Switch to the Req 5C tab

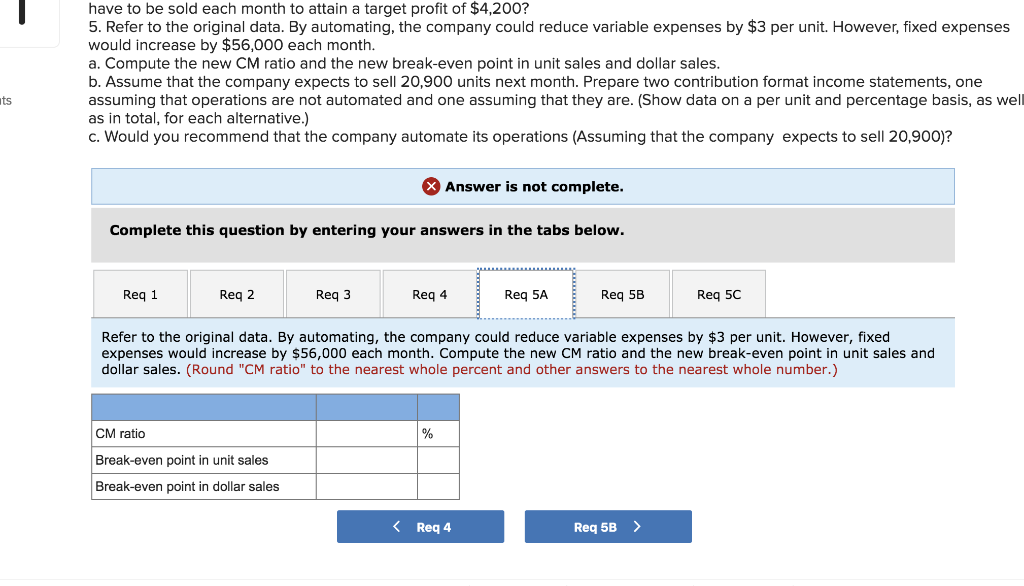click(719, 293)
